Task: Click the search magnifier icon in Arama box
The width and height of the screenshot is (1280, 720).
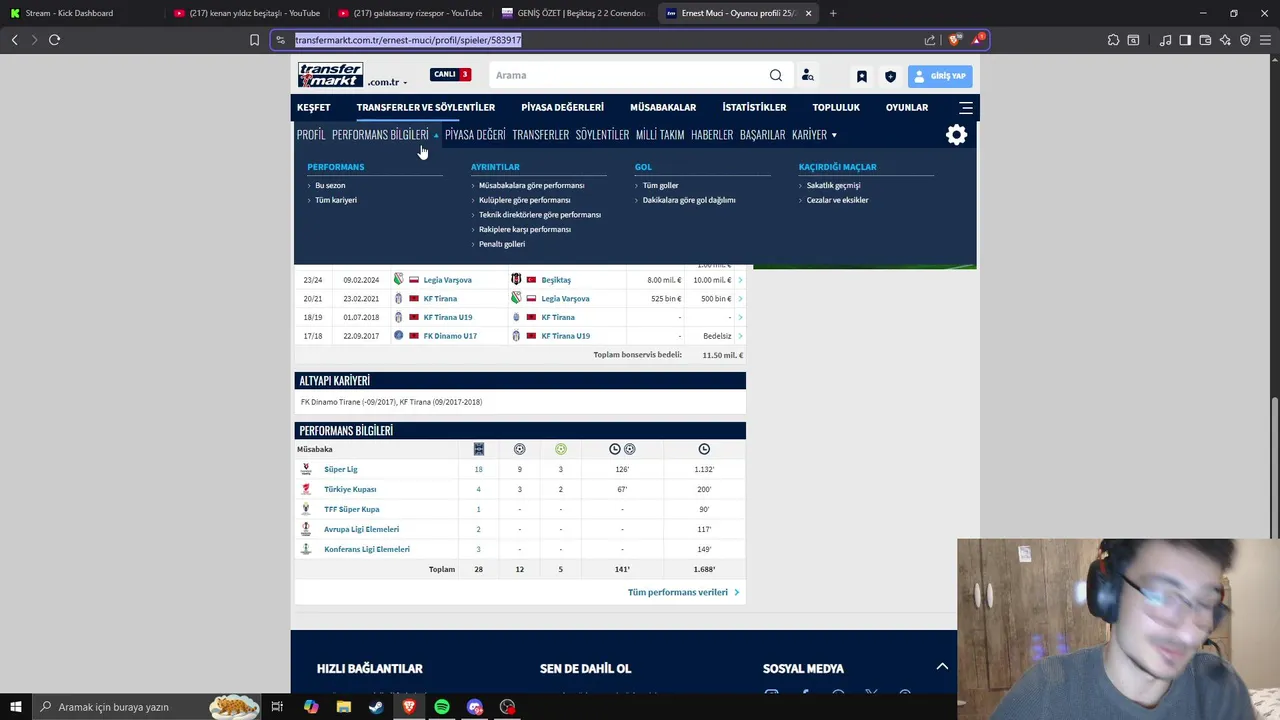Action: [x=776, y=75]
